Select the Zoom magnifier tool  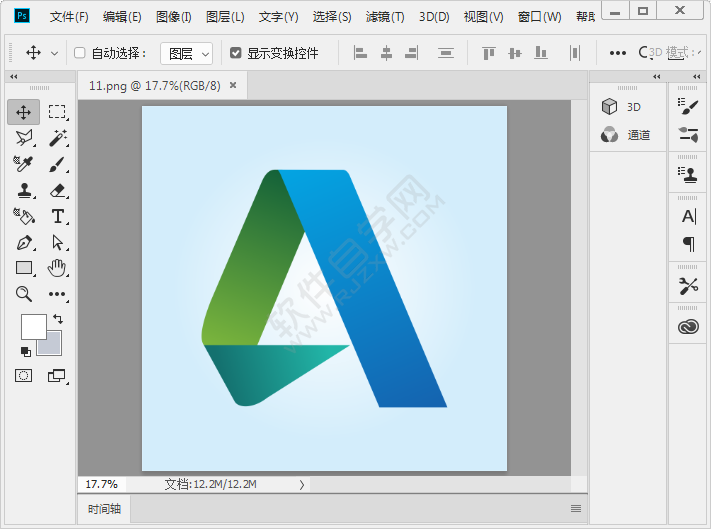(24, 294)
